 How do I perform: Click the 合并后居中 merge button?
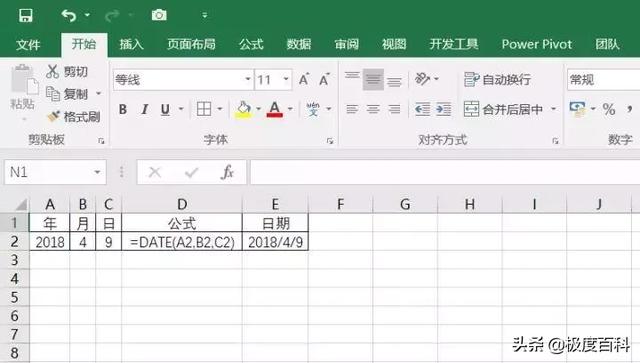pyautogui.click(x=504, y=109)
